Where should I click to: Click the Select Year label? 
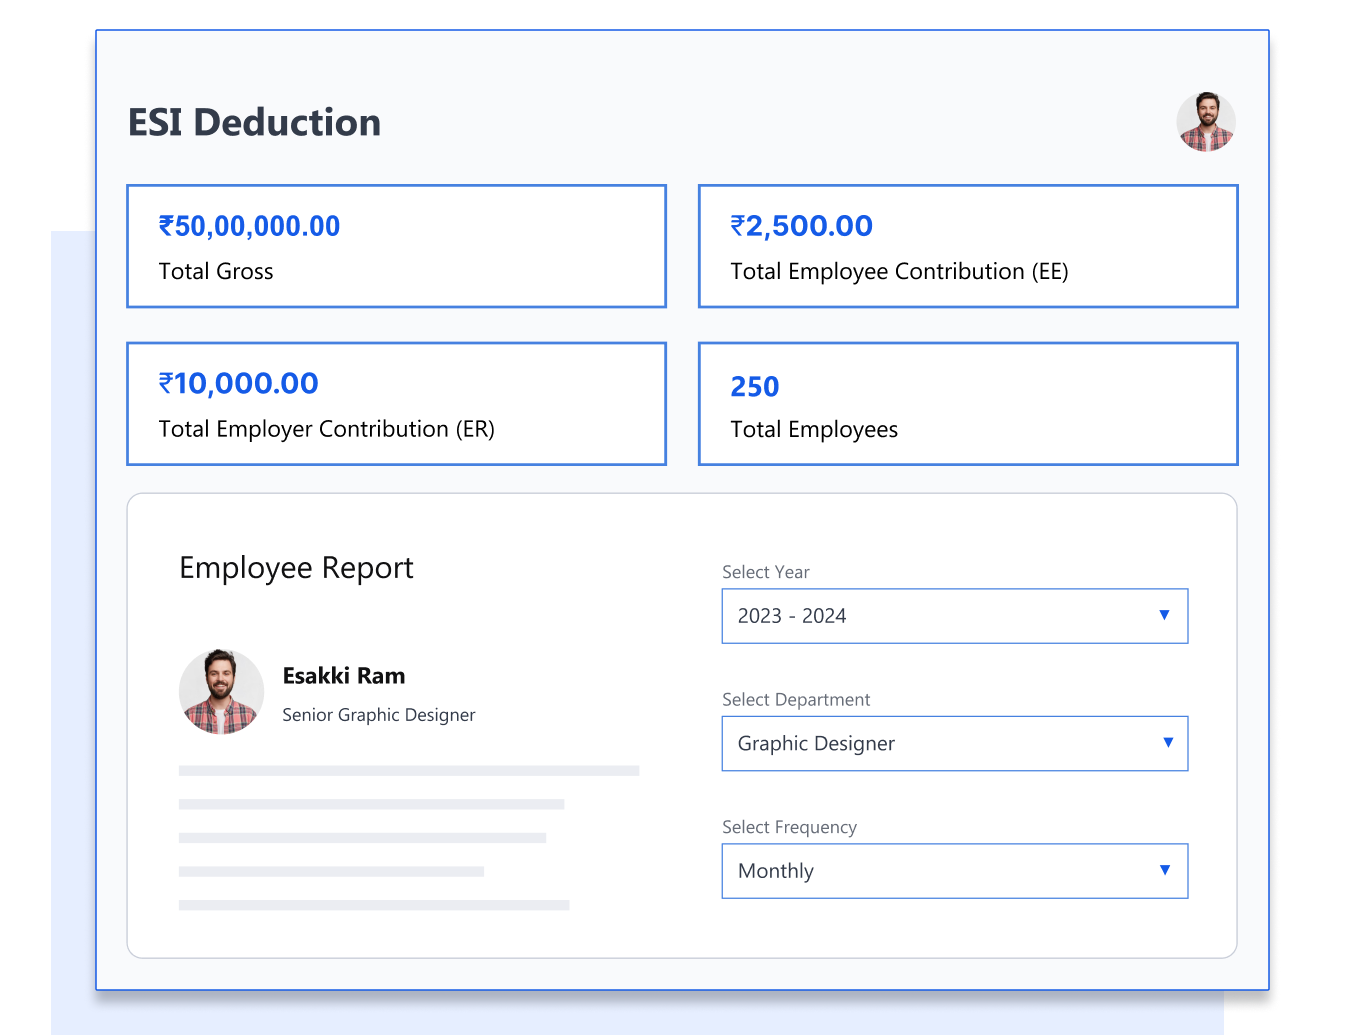click(765, 572)
